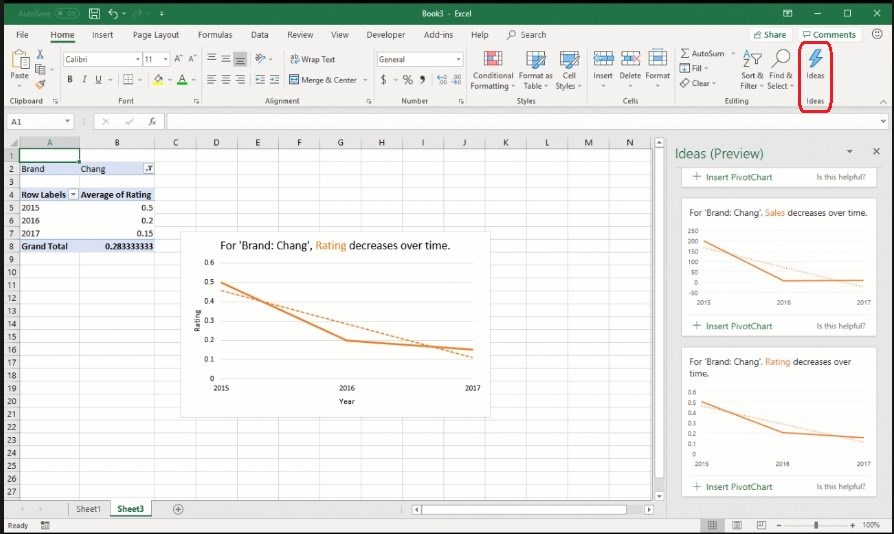Open Find & Select menu
This screenshot has height=534, width=894.
[x=781, y=70]
